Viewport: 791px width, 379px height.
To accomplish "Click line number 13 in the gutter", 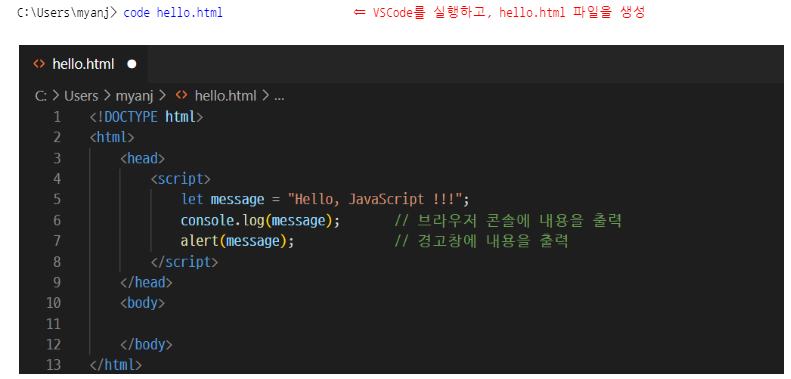I will [x=53, y=365].
